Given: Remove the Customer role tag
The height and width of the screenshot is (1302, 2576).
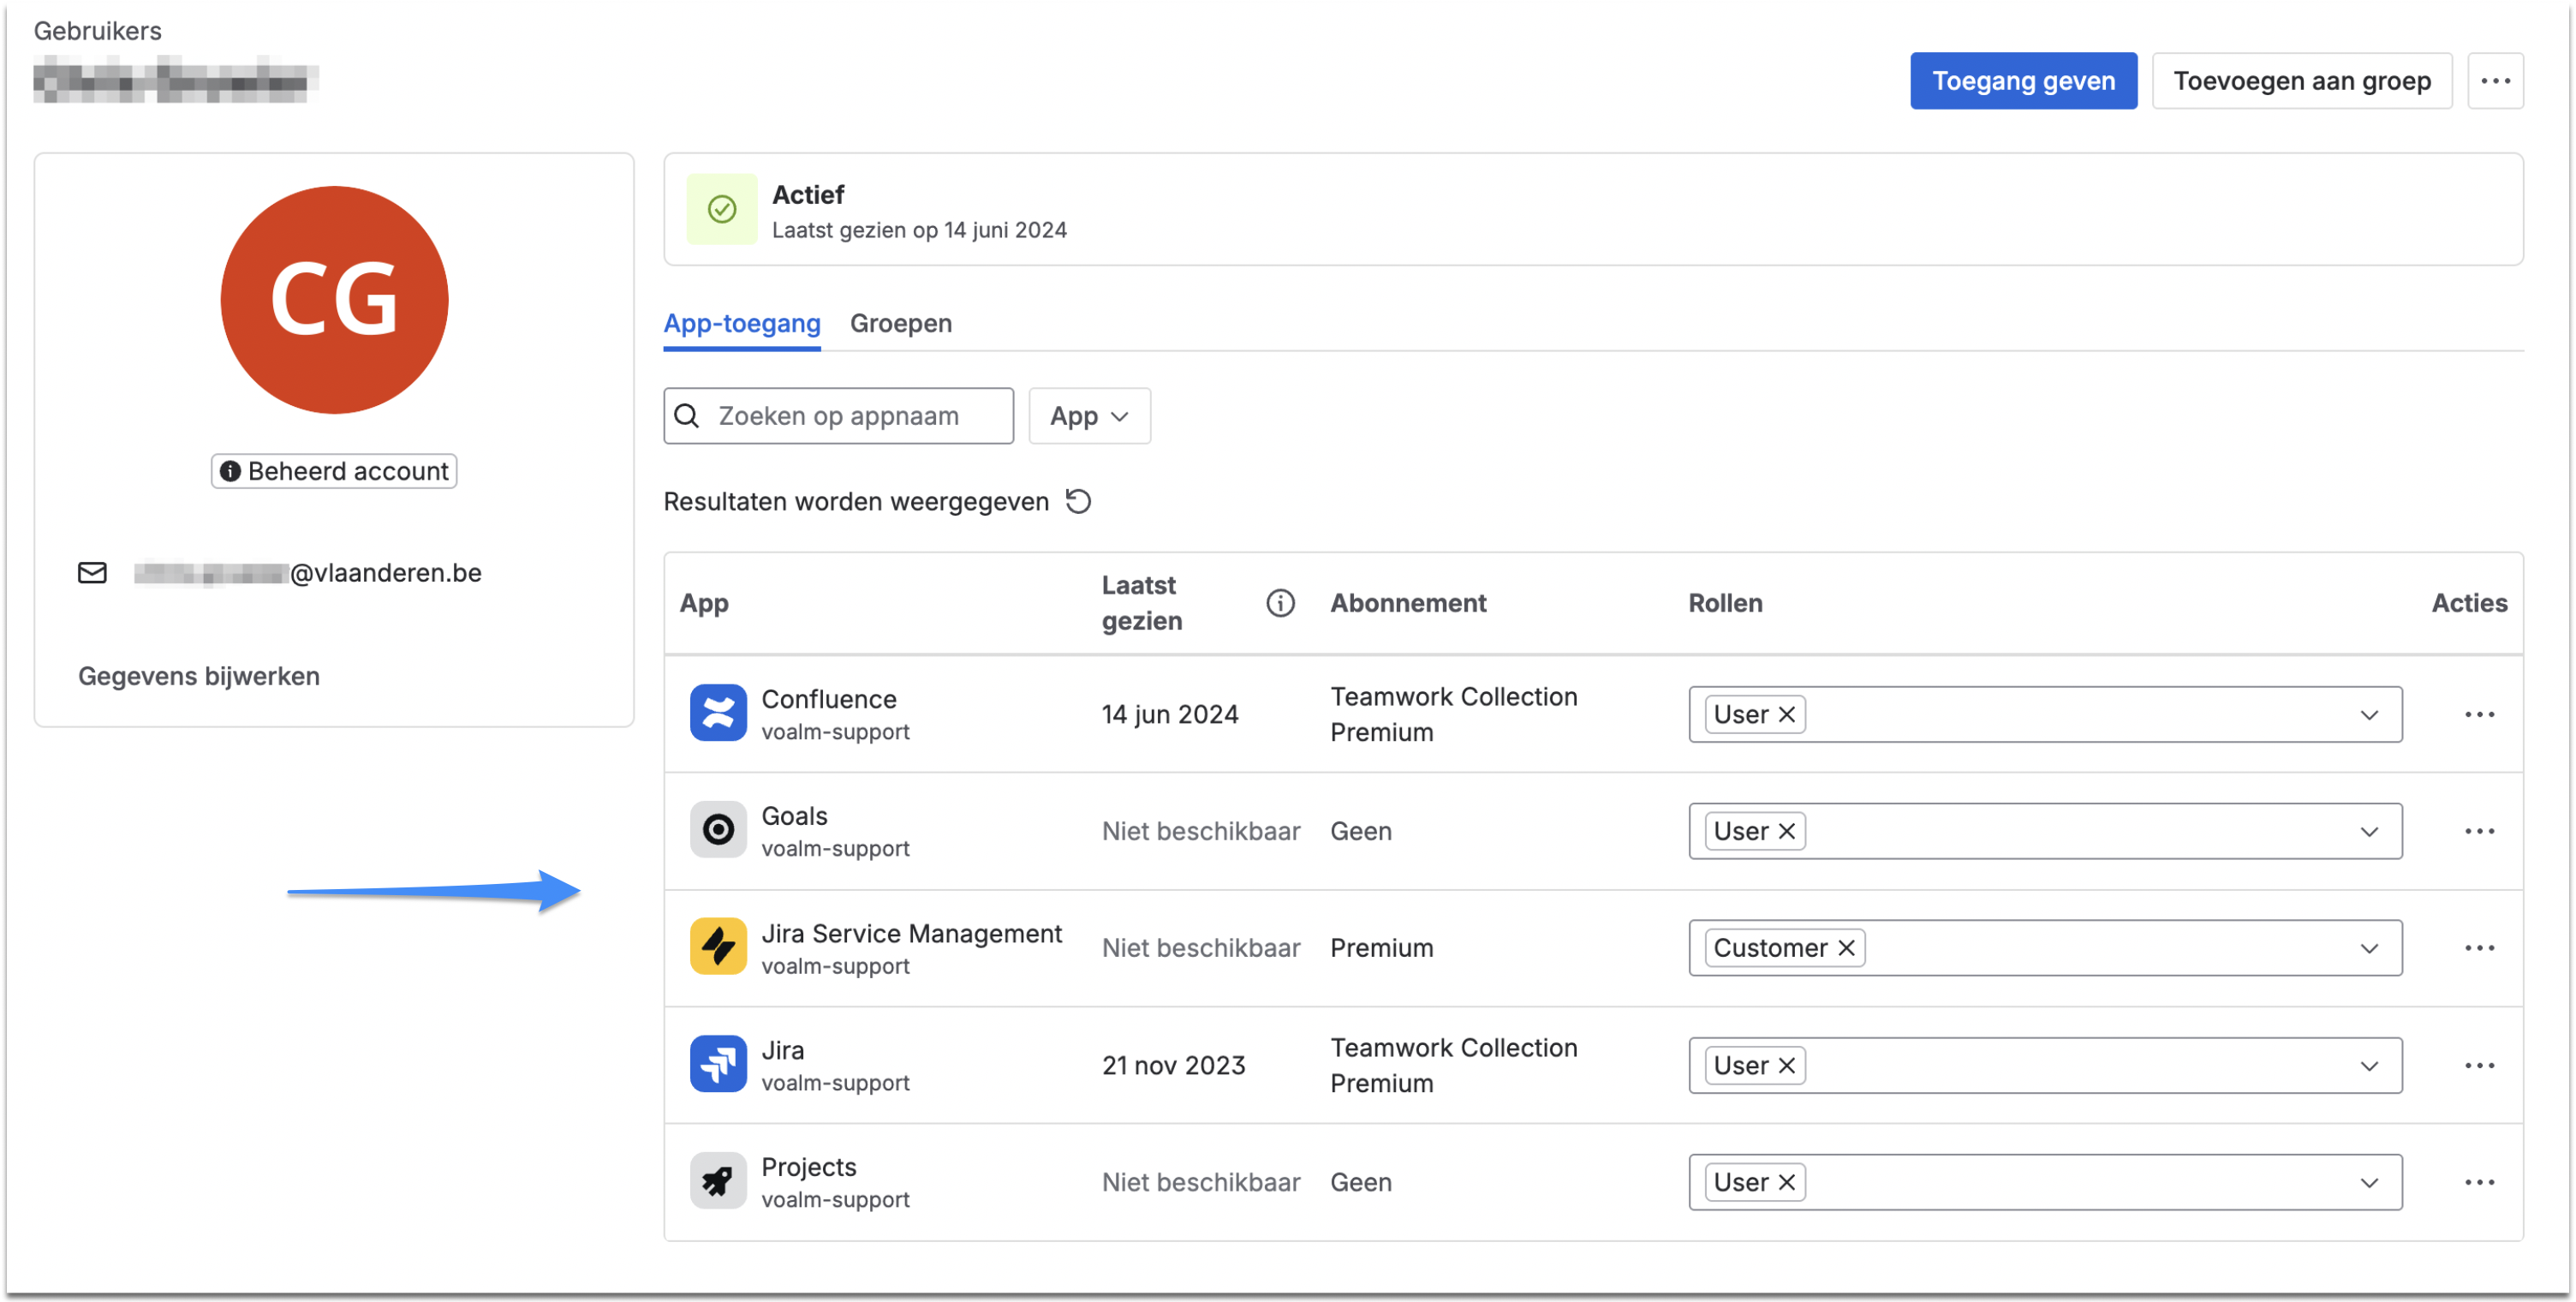Looking at the screenshot, I should point(1846,948).
